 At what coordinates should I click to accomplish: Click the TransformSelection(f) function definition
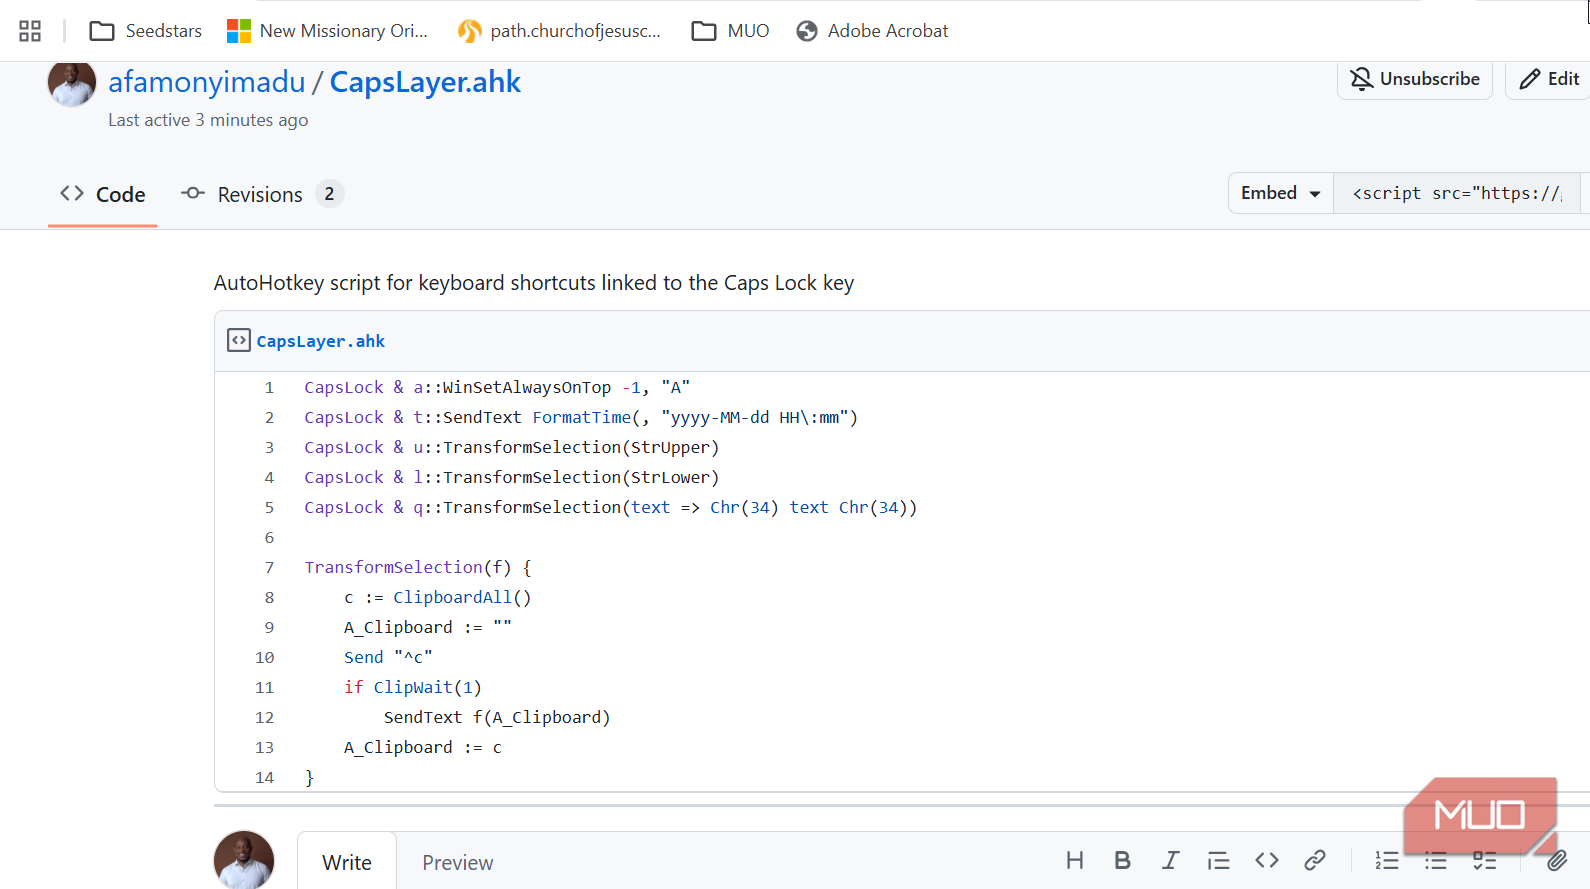click(x=418, y=567)
